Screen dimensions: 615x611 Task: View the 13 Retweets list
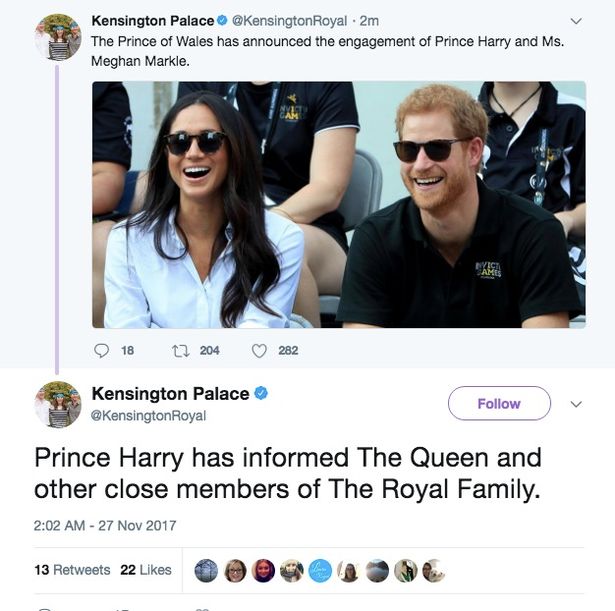(x=72, y=570)
